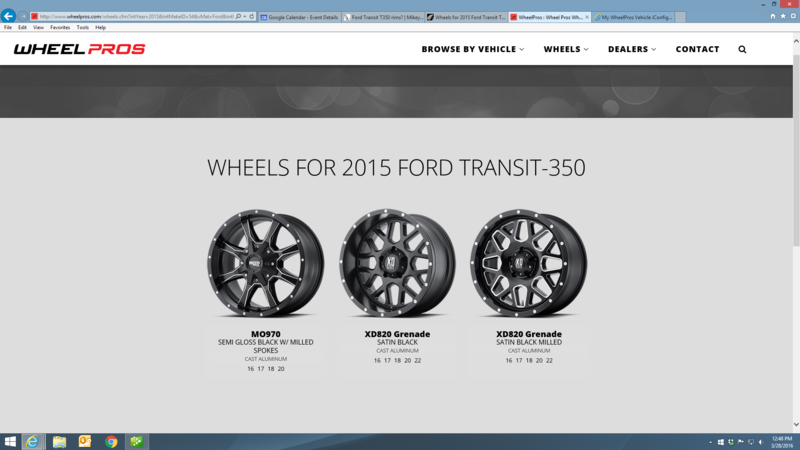Screen dimensions: 800x450
Task: Click the Wheel Pros logo
Action: 80,49
